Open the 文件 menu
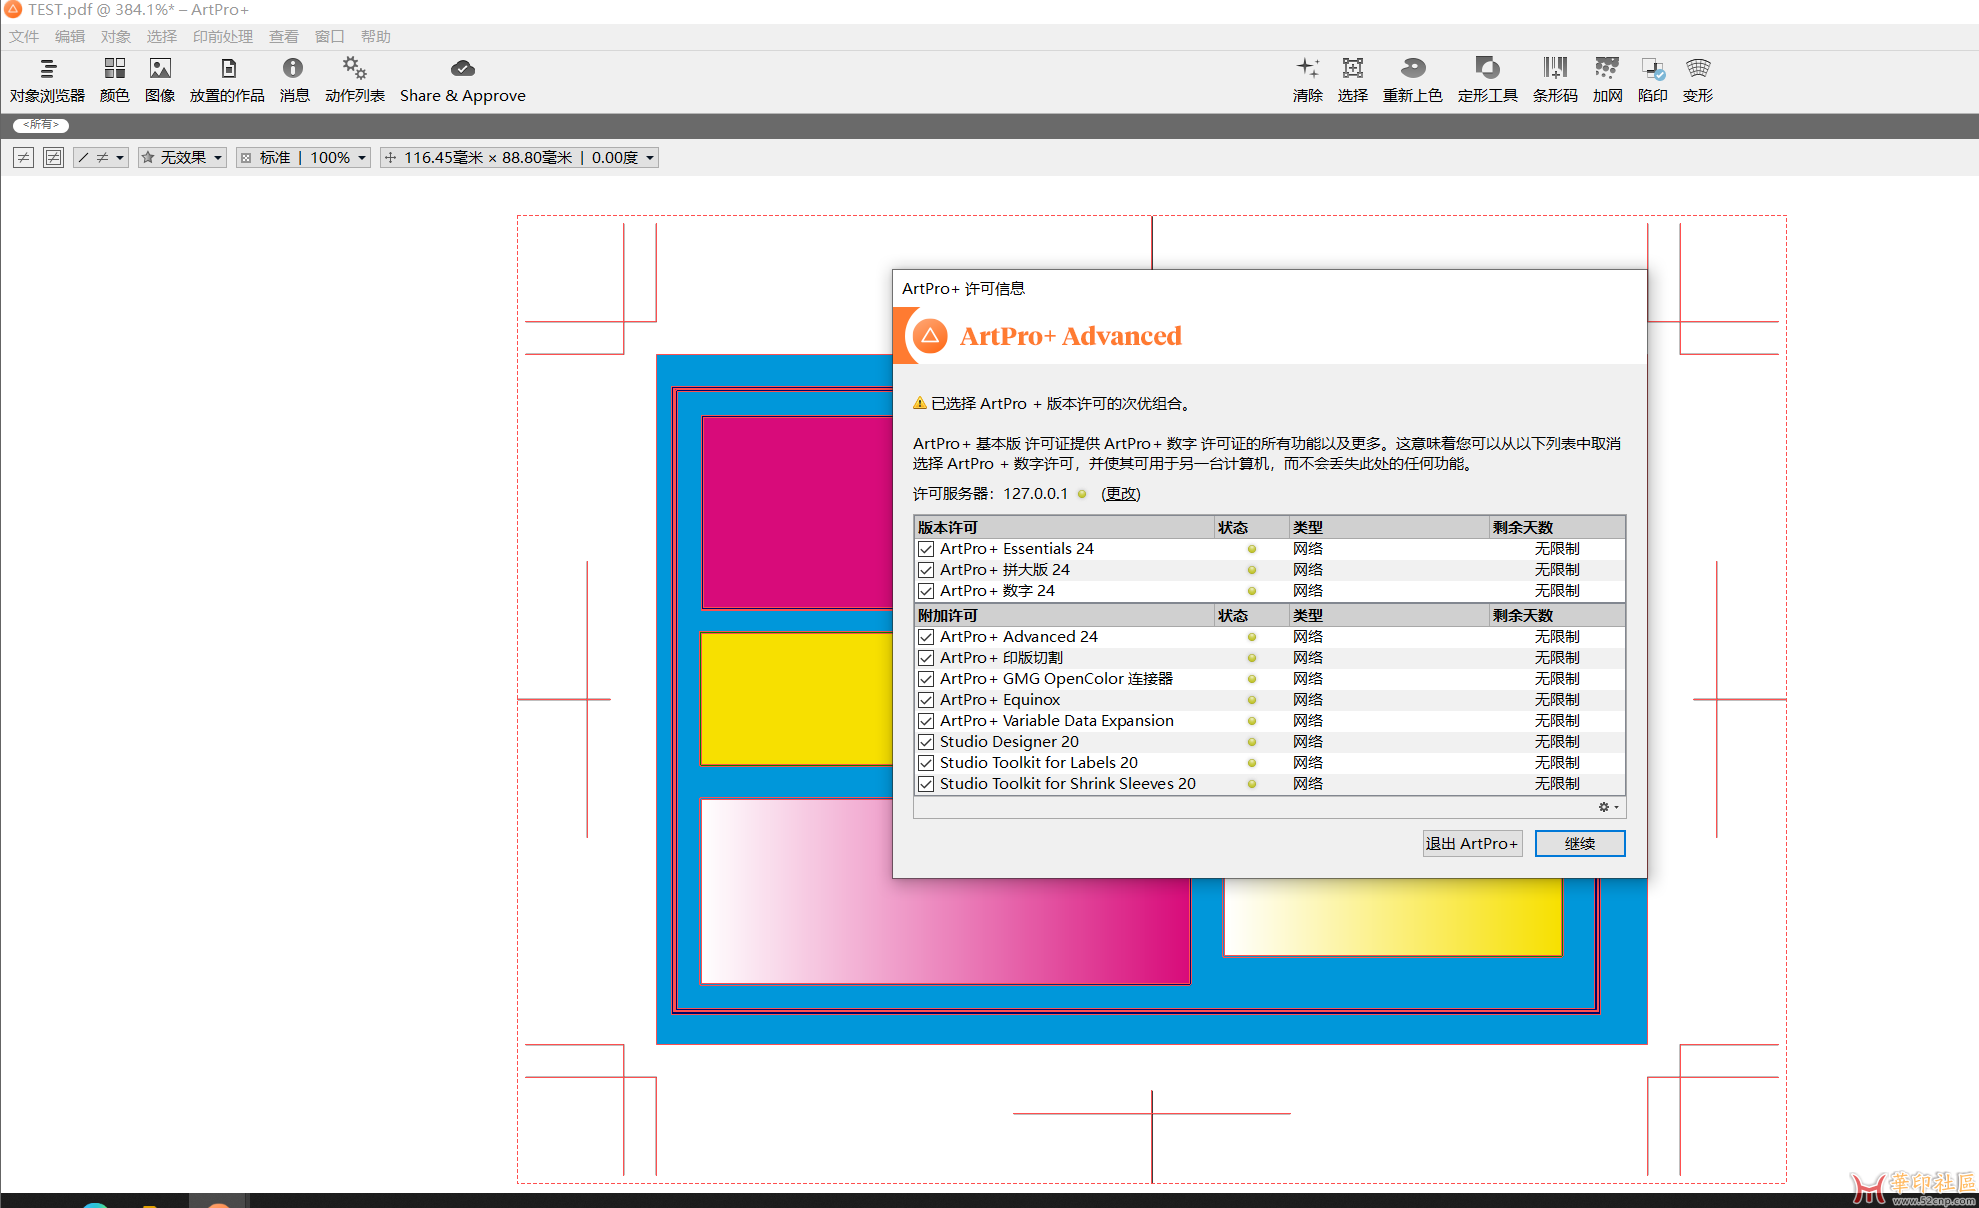1979x1208 pixels. pos(24,37)
